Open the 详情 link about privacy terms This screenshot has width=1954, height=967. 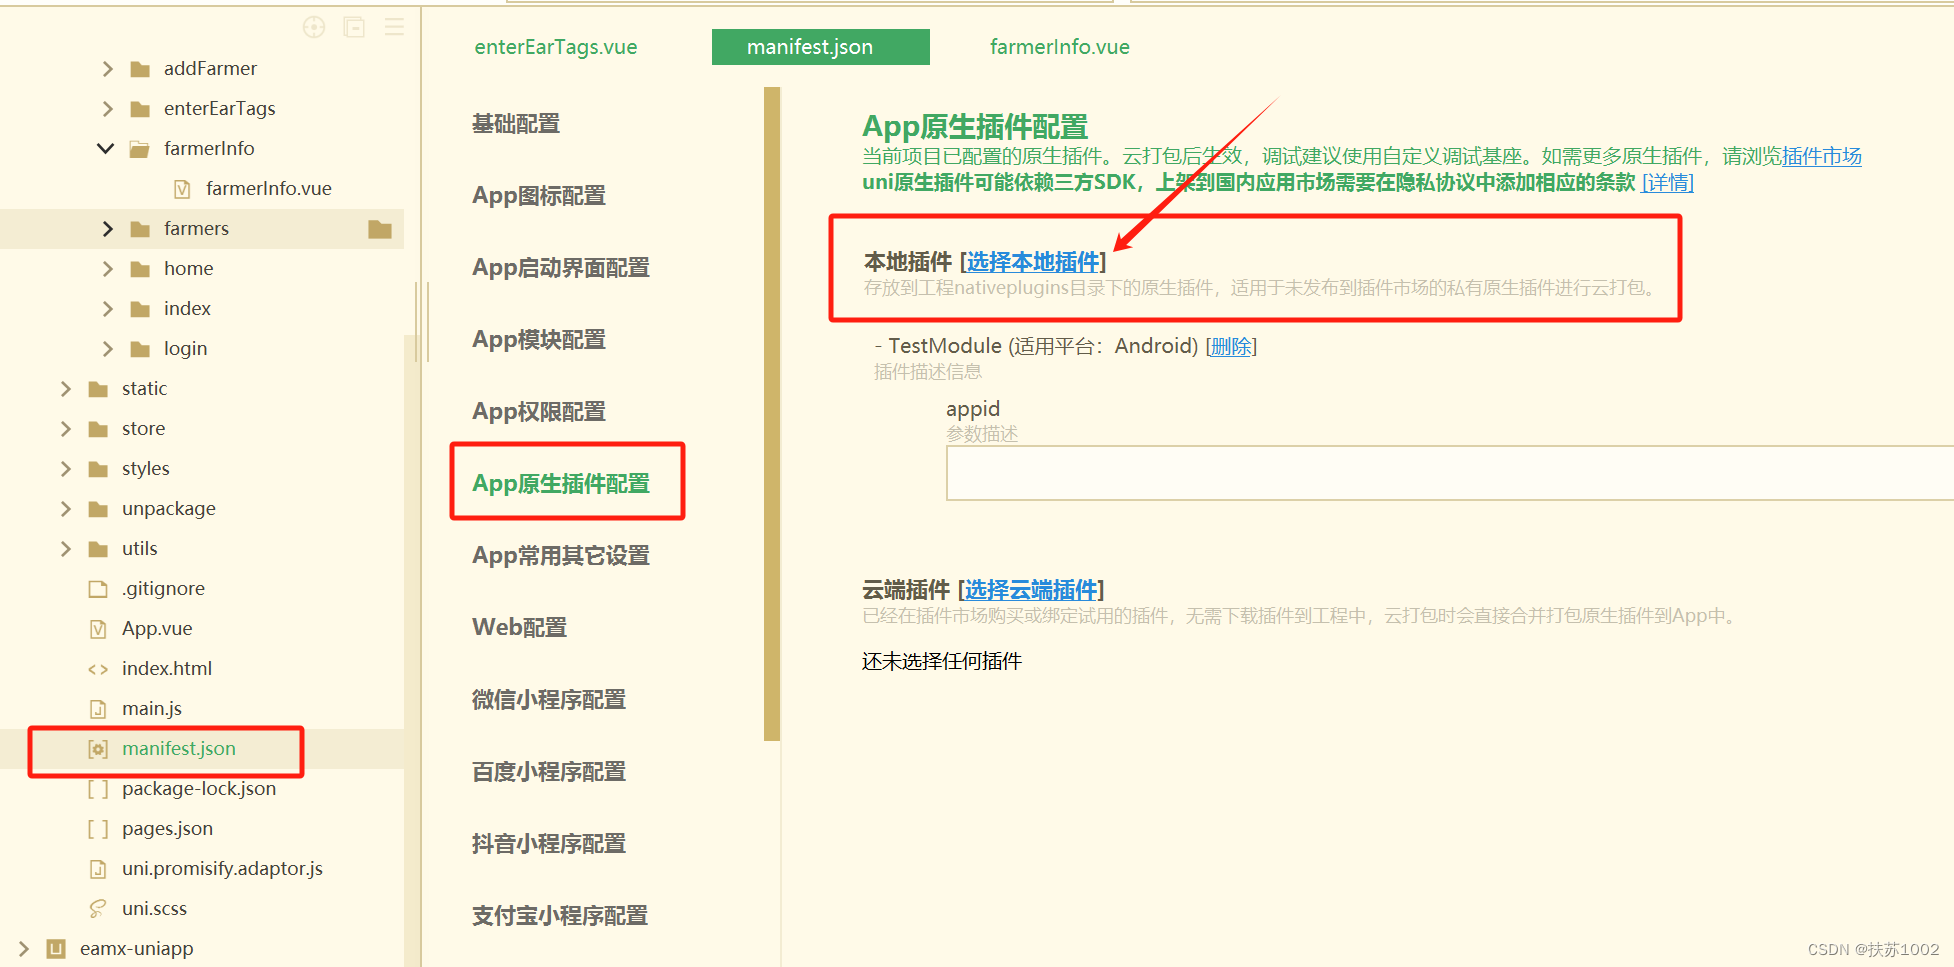point(1668,182)
